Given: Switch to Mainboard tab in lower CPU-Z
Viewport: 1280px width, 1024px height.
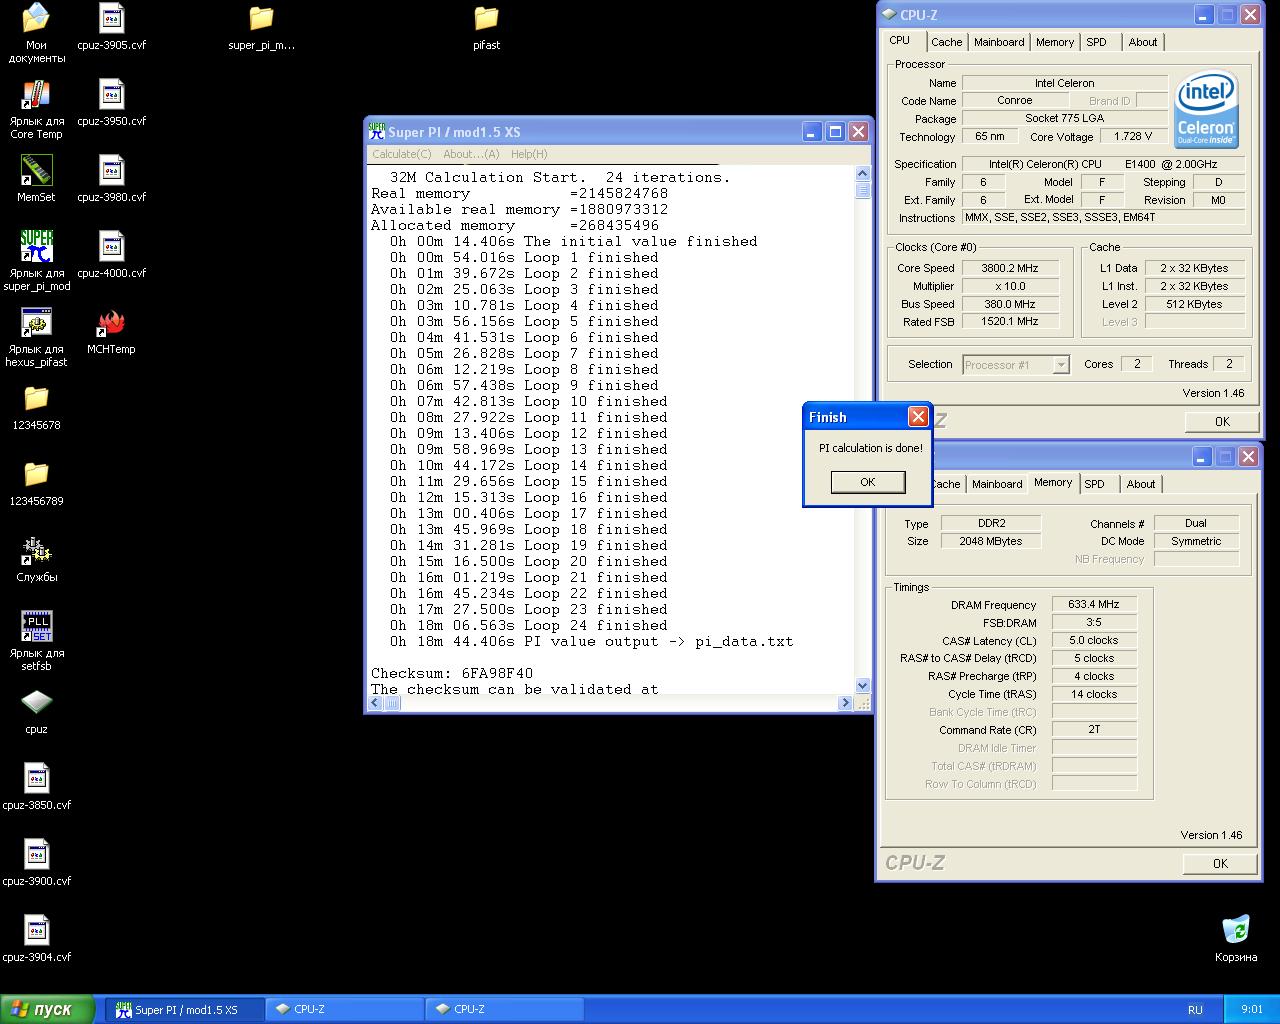Looking at the screenshot, I should 997,484.
